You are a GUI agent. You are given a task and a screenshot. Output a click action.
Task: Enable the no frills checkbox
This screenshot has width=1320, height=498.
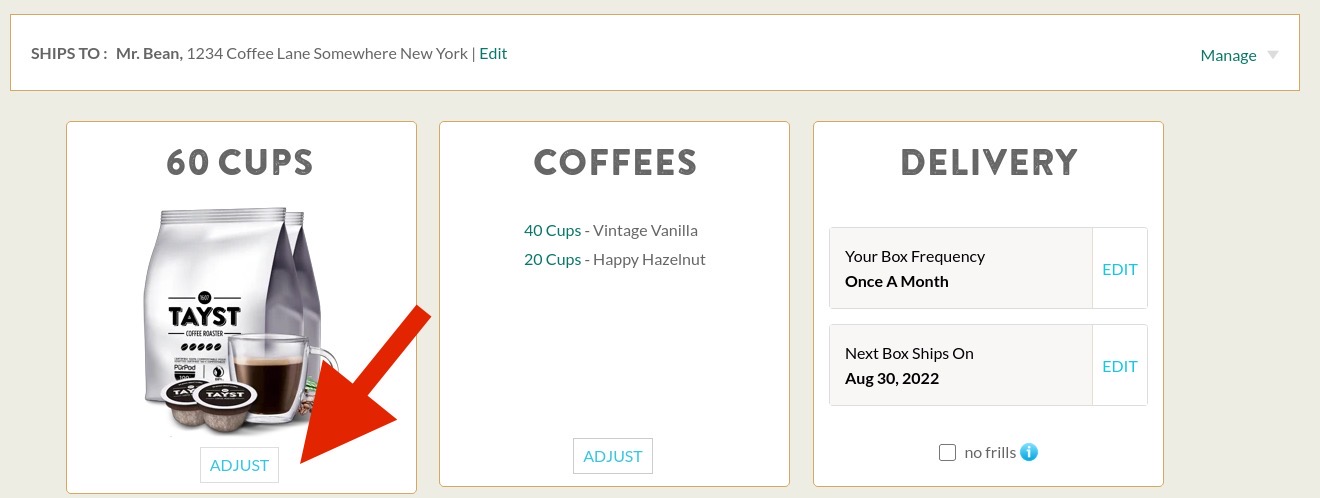click(x=948, y=453)
